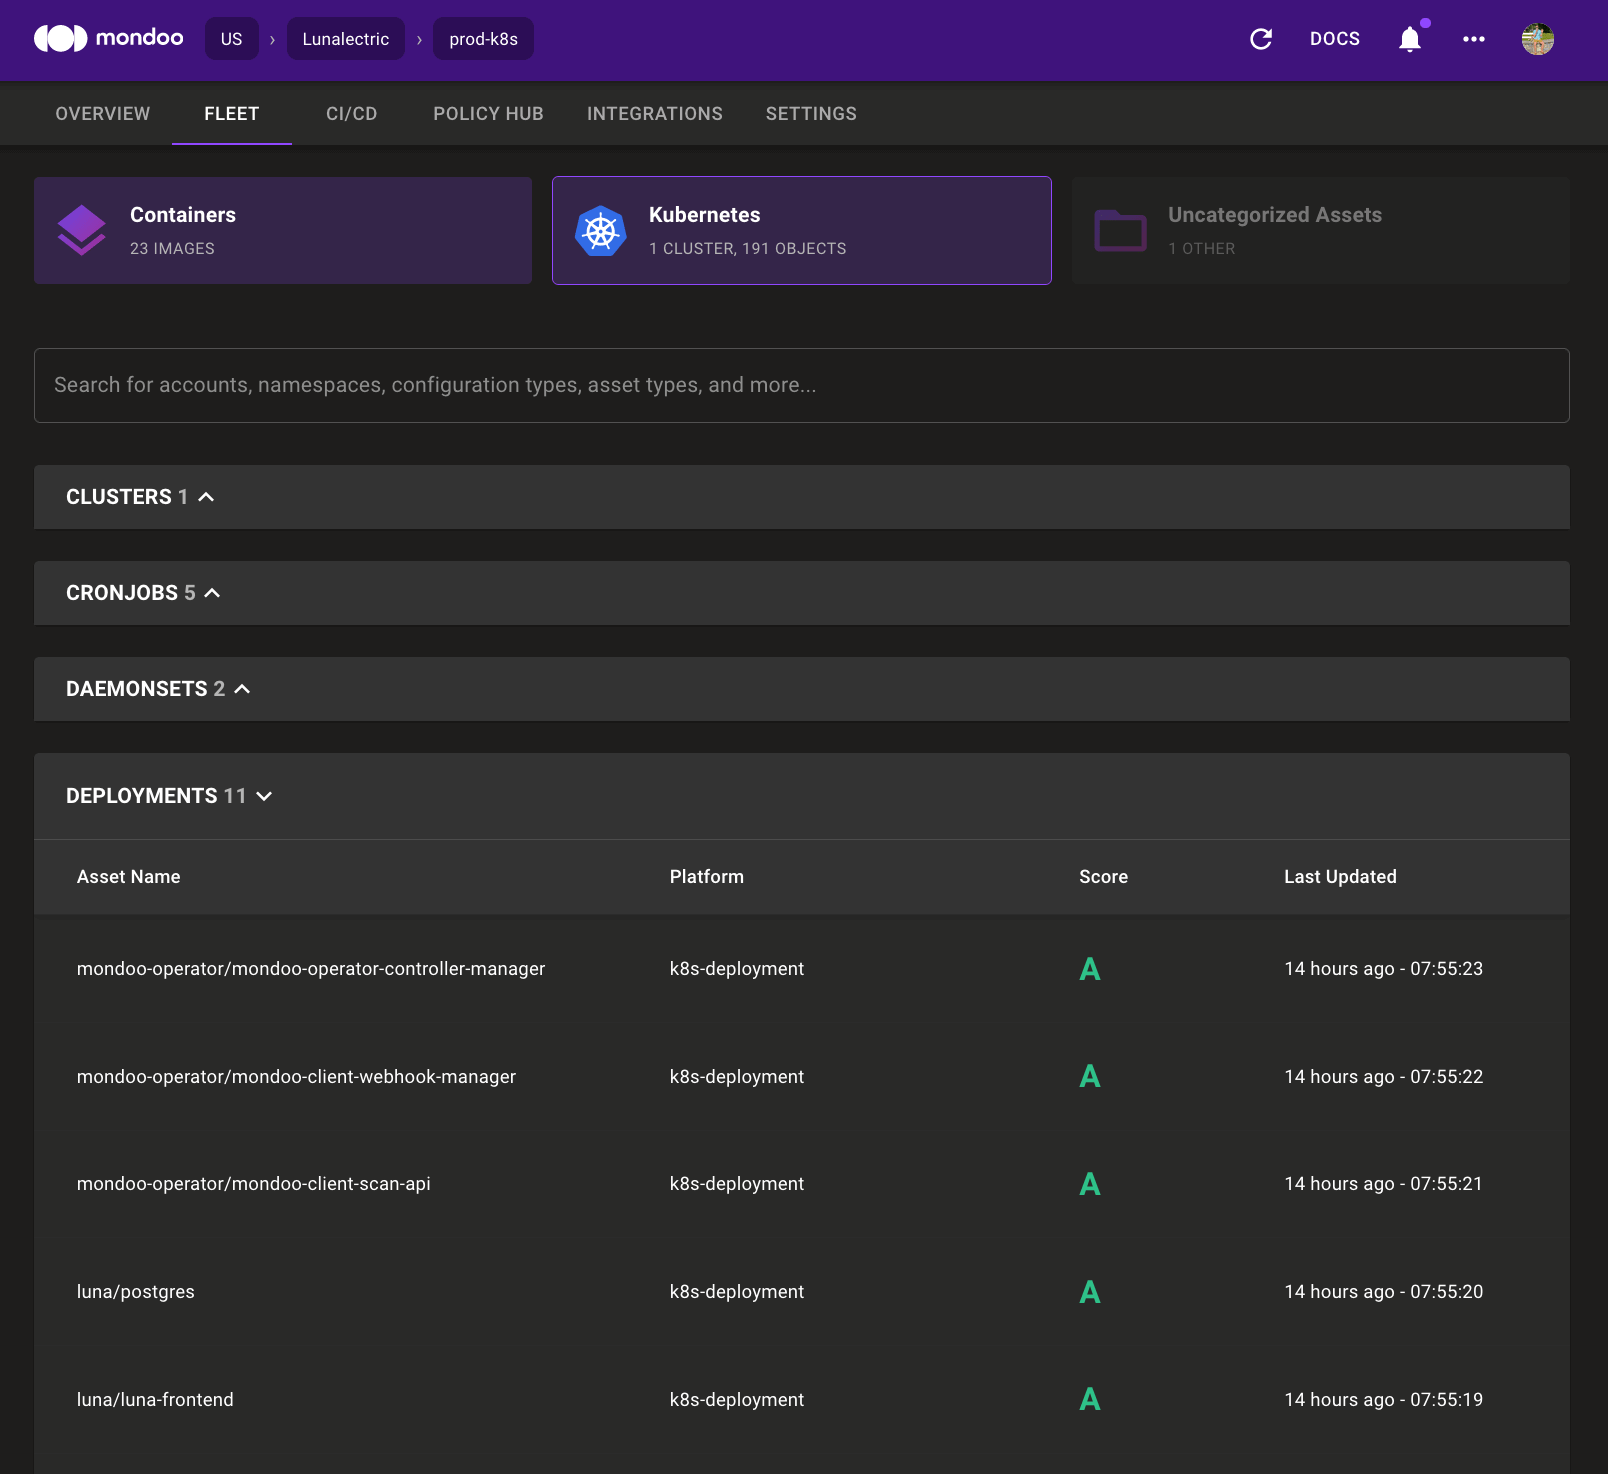Expand the Clusters section
Image resolution: width=1608 pixels, height=1474 pixels.
click(206, 497)
